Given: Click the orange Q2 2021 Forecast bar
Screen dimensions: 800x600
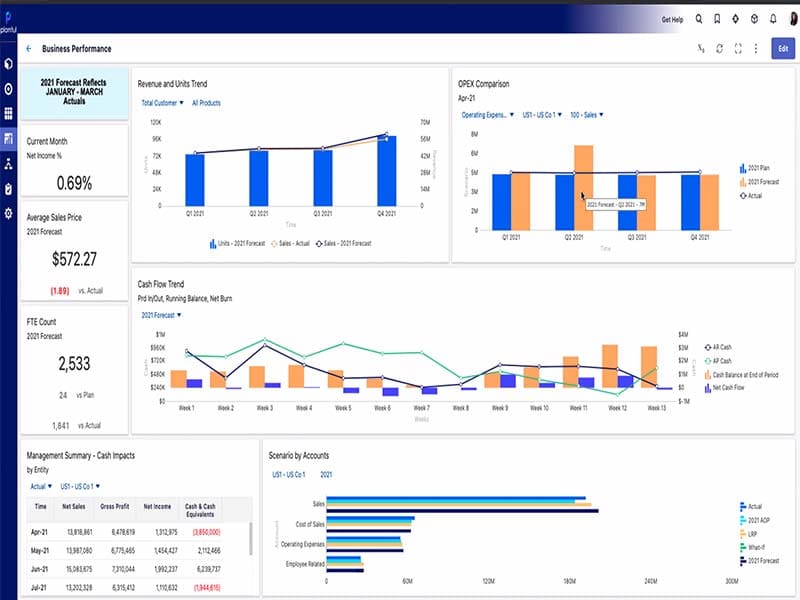Looking at the screenshot, I should click(584, 188).
